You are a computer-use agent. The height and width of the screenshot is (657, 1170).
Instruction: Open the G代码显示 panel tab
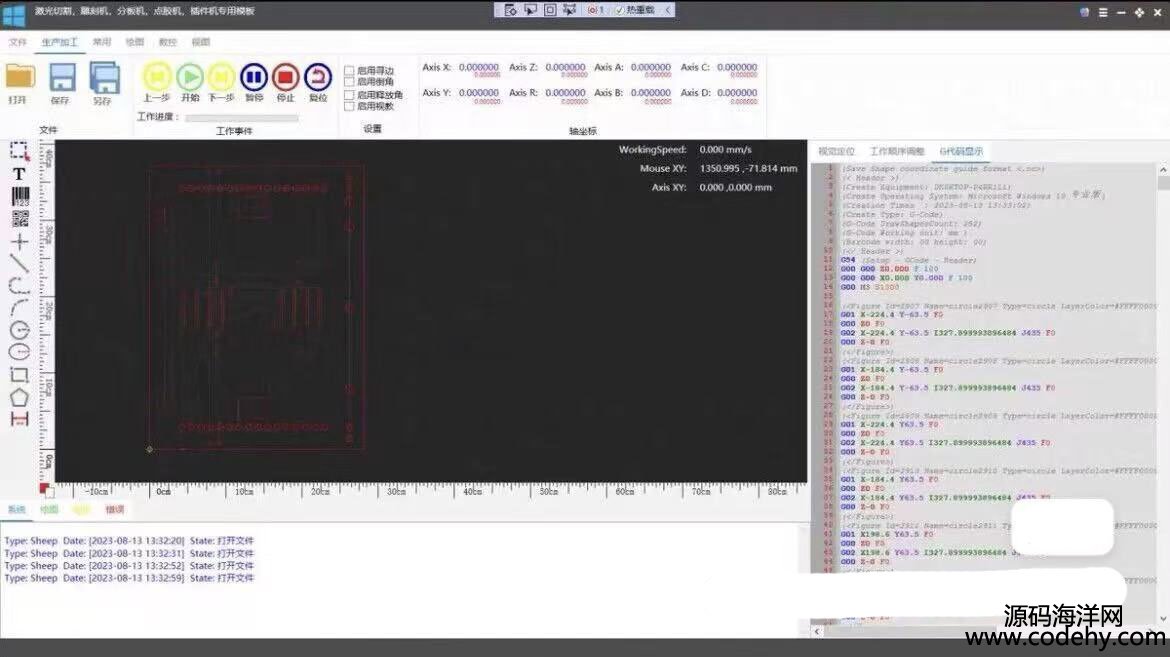(x=961, y=151)
